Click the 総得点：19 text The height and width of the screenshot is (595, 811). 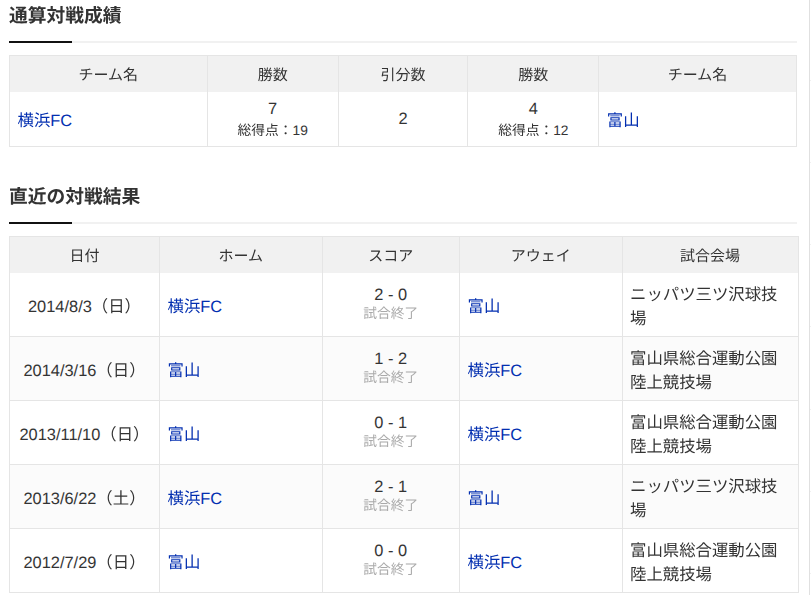point(273,130)
